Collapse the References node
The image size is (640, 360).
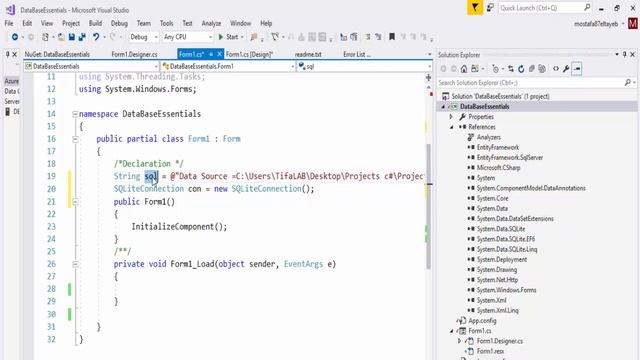tap(451, 127)
